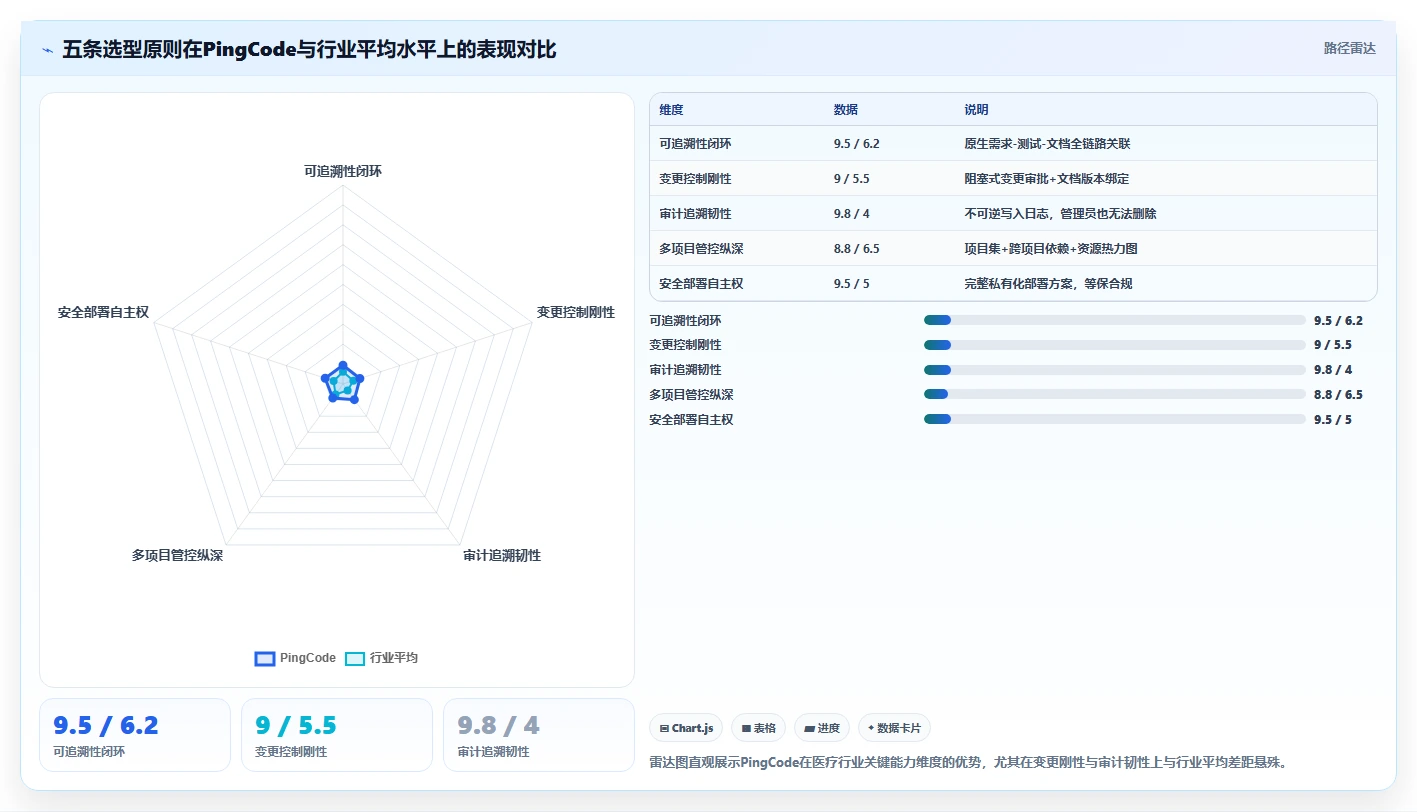Open the 9.8 / 4 审计追溯韧性 stat card
Image resolution: width=1417 pixels, height=812 pixels.
[539, 735]
